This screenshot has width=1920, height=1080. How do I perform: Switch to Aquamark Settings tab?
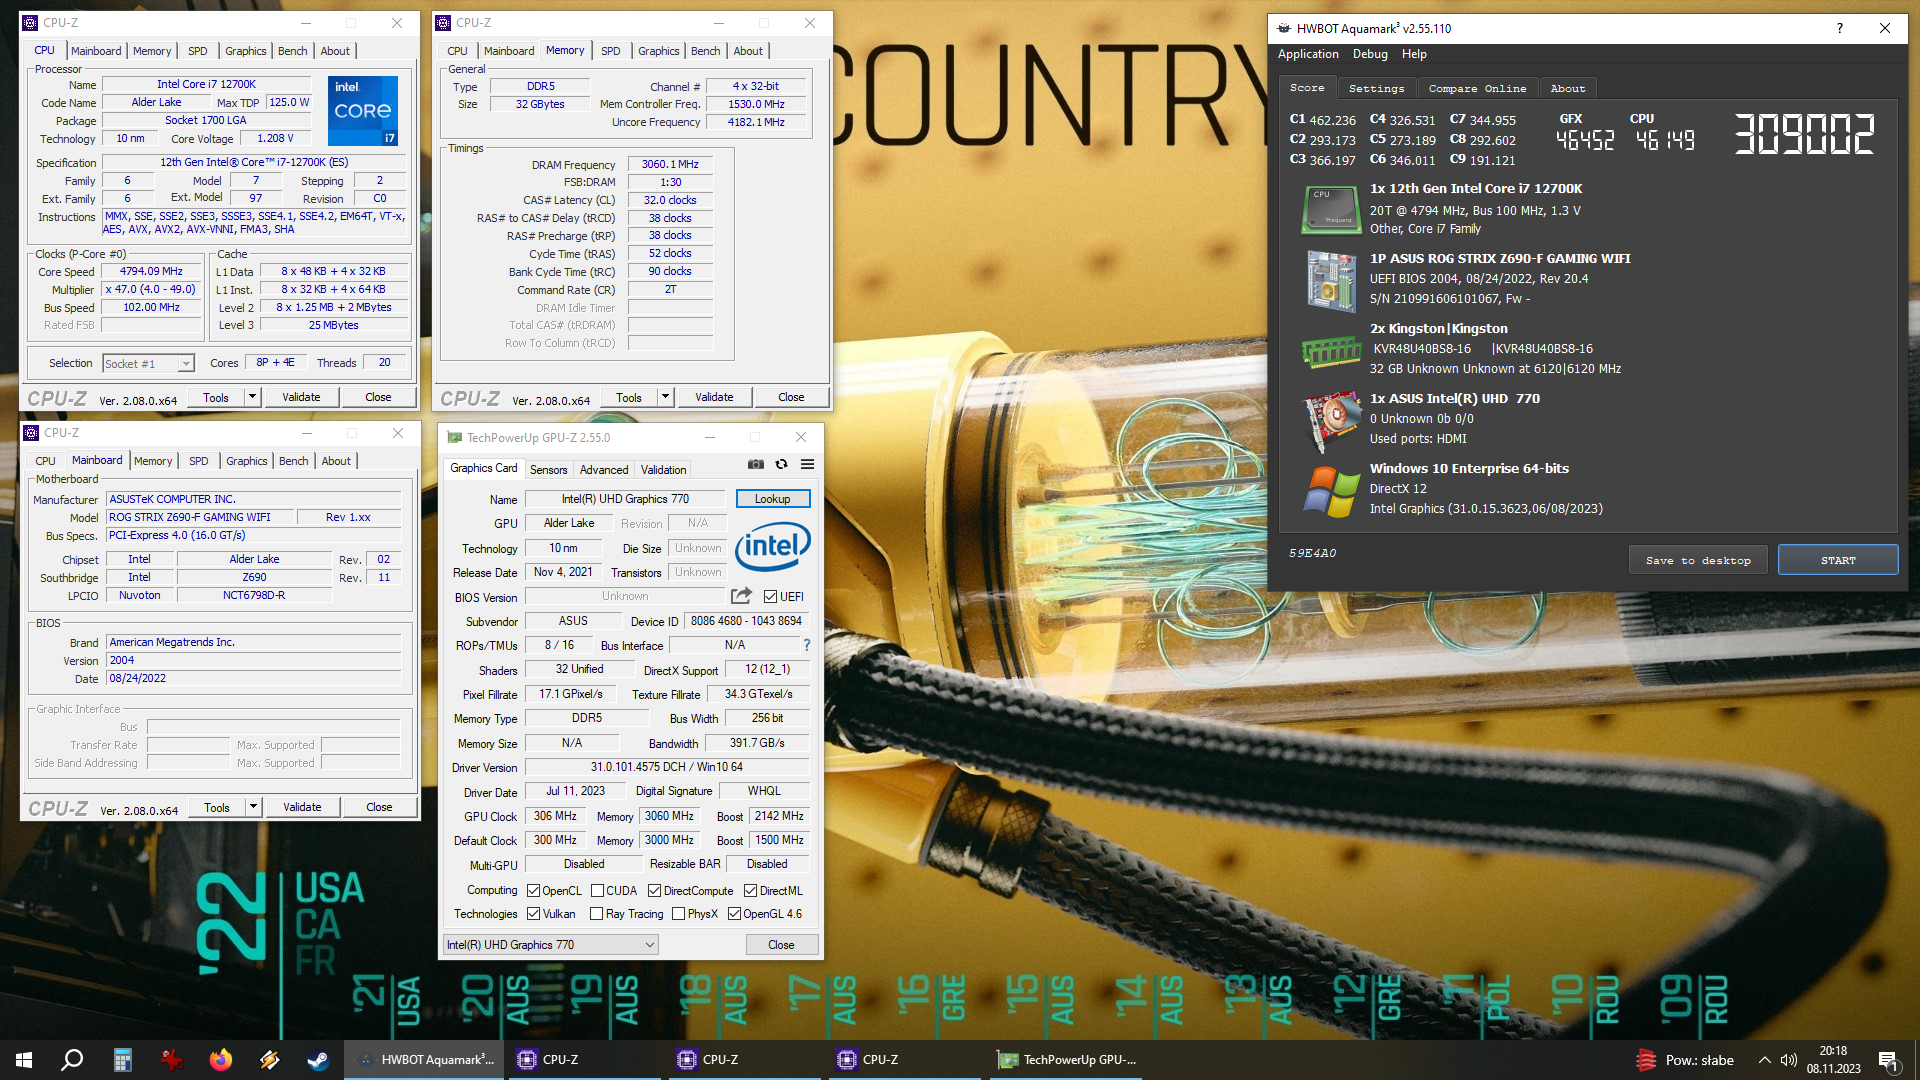click(x=1377, y=89)
